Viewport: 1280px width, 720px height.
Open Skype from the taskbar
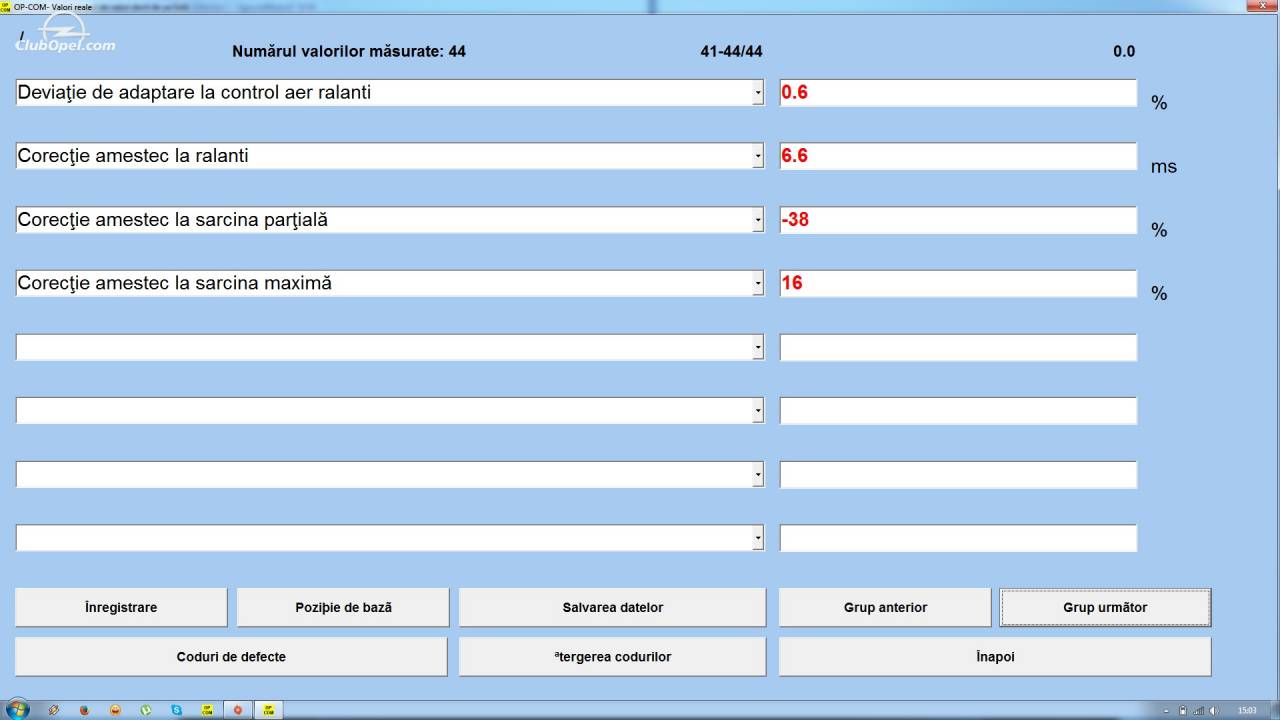[177, 710]
